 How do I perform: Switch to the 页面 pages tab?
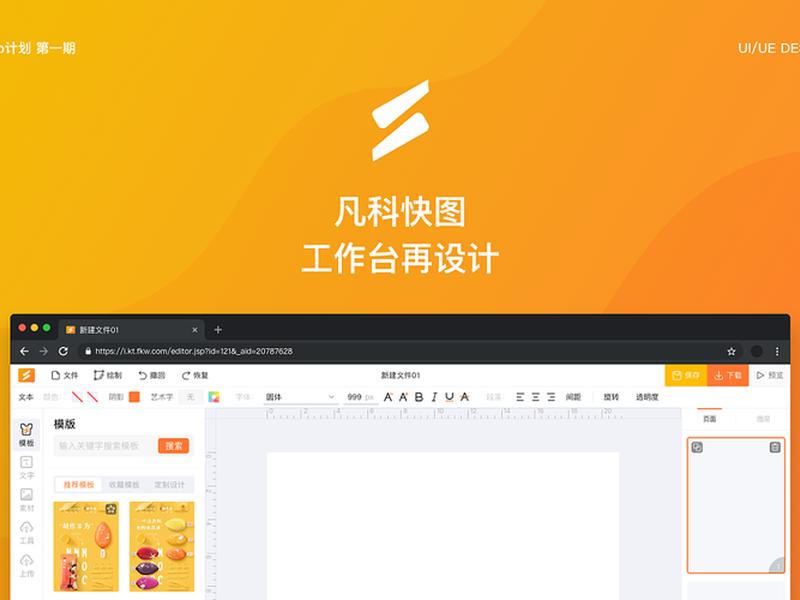(709, 419)
